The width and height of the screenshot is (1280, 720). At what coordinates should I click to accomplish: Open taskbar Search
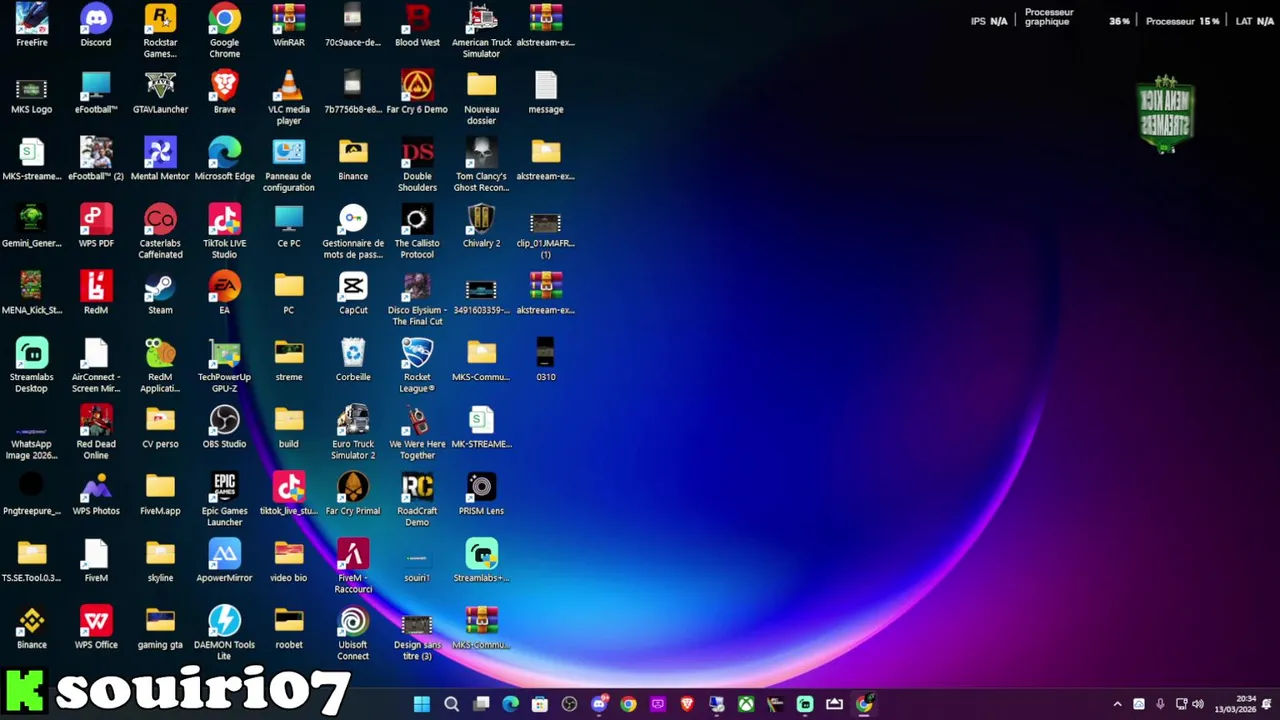[451, 704]
